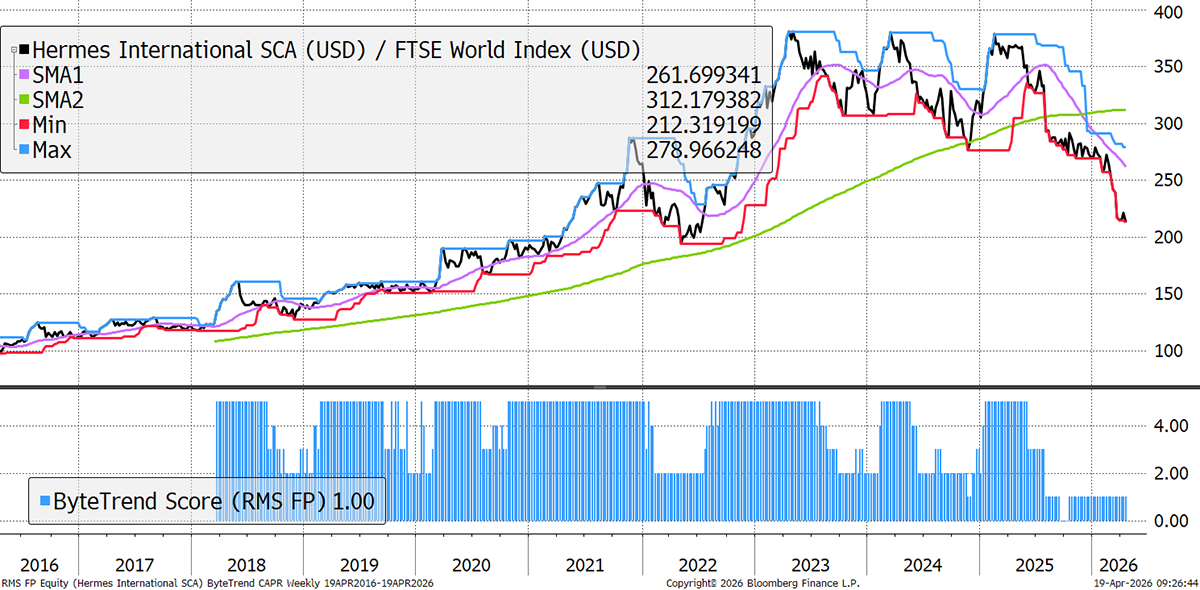Click the 2022 year label on time axis
The width and height of the screenshot is (1200, 590).
697,564
